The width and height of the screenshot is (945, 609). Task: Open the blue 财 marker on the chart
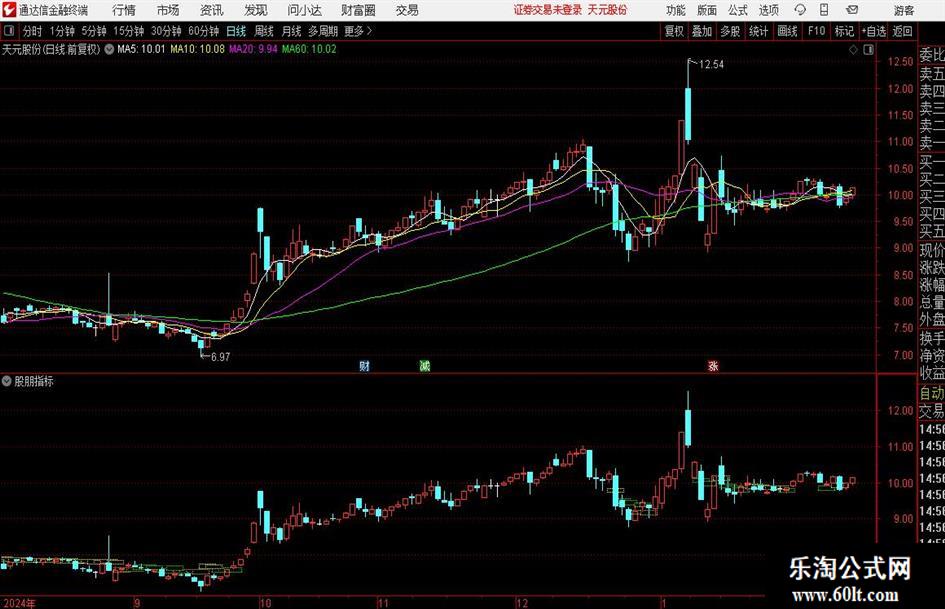coord(364,365)
